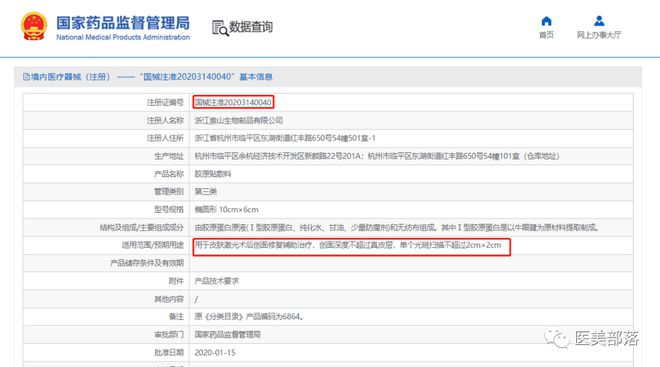Screen dimensions: 660x367
Task: Open 网上办事大厅 user icon
Action: click(x=599, y=21)
